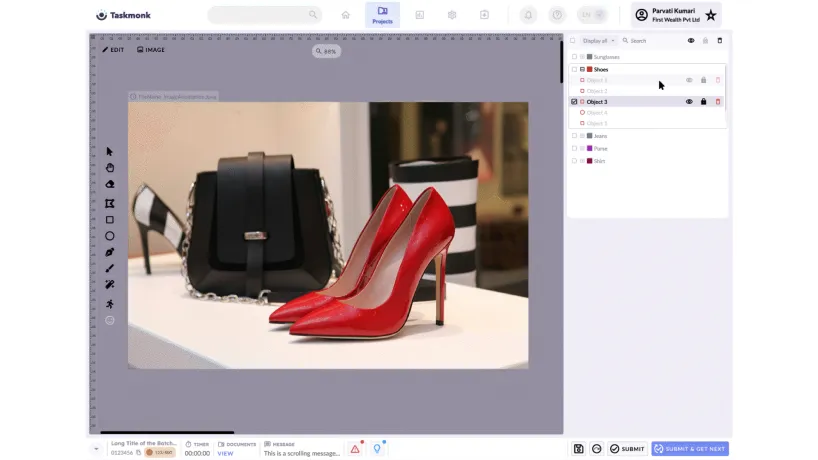Expand the Purse class group
The width and height of the screenshot is (818, 460).
(582, 149)
